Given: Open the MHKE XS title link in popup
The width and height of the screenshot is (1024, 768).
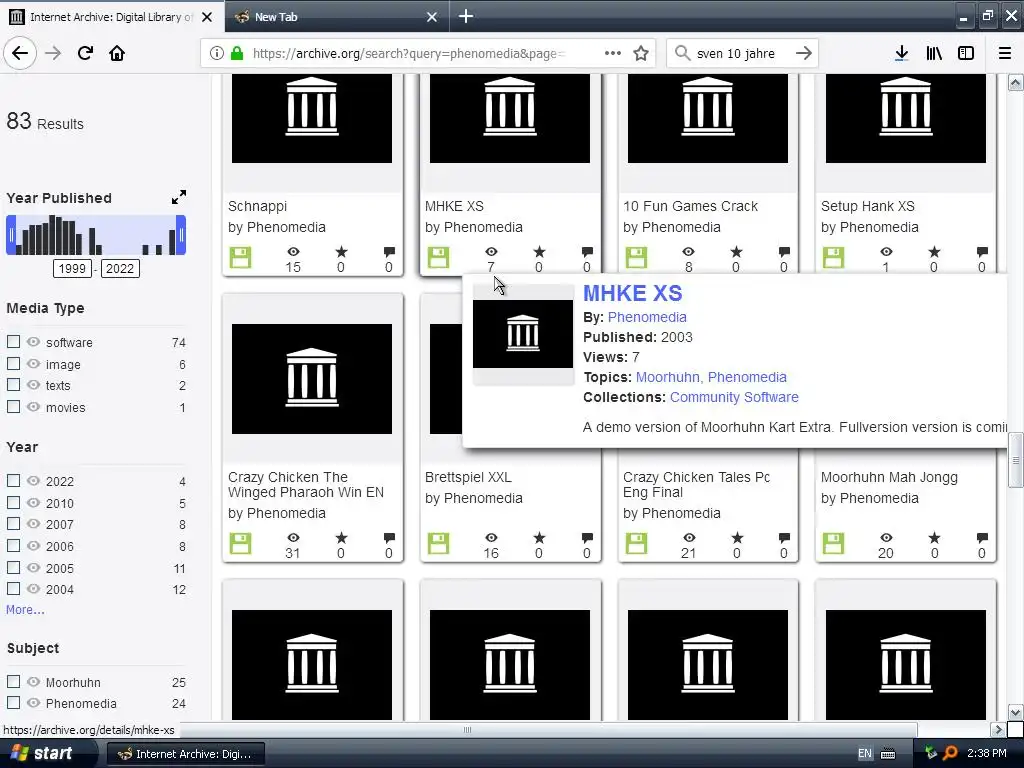Looking at the screenshot, I should pyautogui.click(x=632, y=293).
